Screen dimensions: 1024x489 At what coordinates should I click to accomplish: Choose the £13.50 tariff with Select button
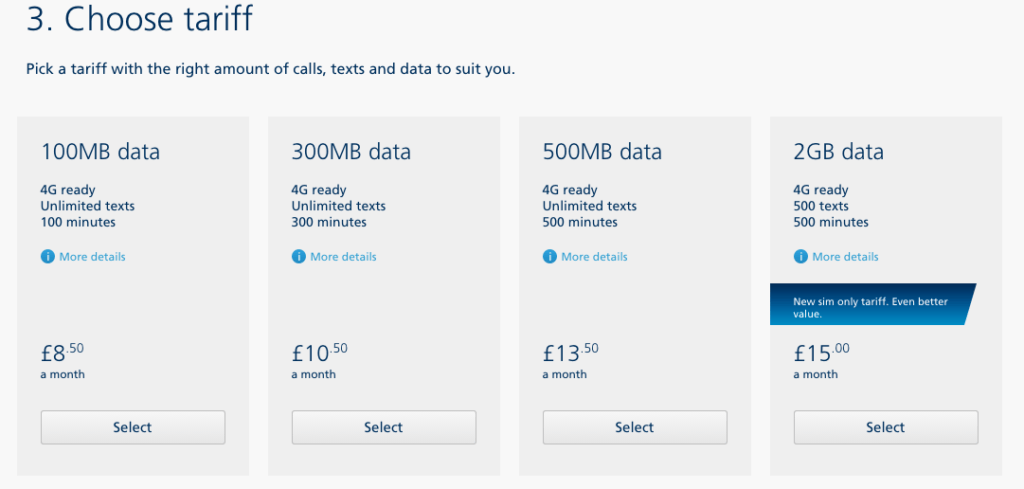click(x=635, y=427)
